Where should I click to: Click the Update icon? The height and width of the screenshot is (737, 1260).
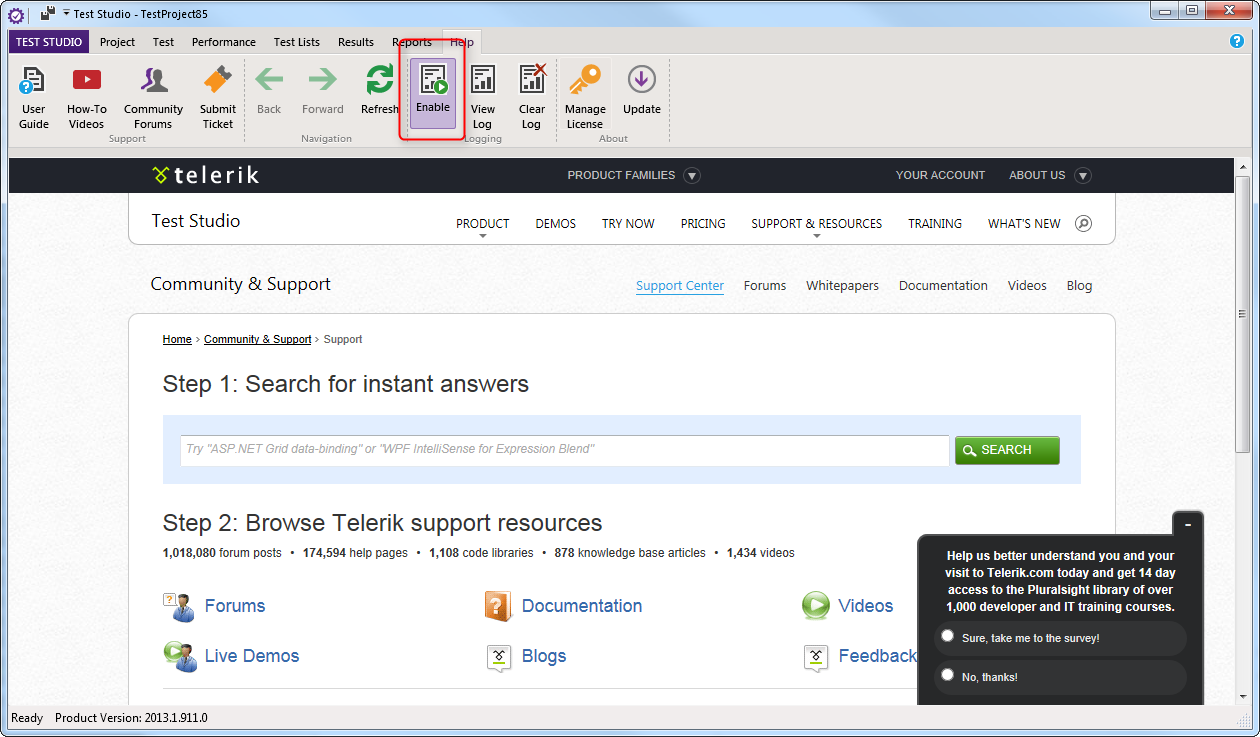pos(641,79)
